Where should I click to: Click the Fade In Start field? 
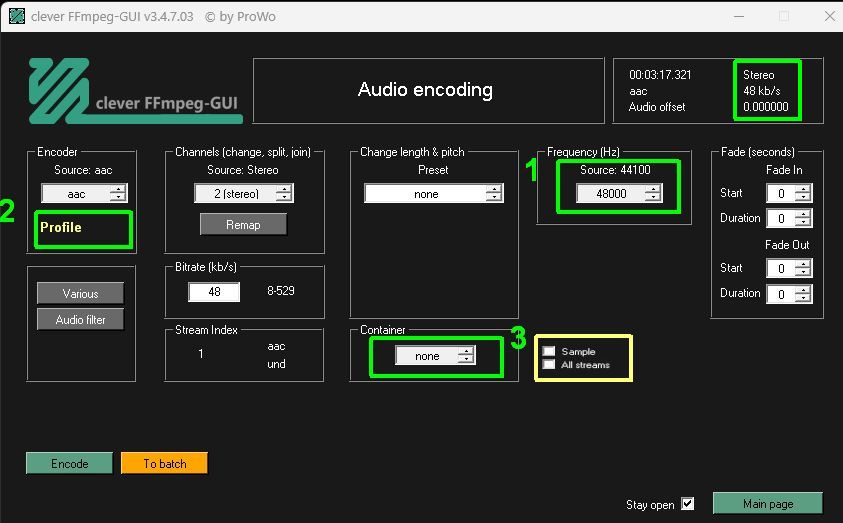781,194
